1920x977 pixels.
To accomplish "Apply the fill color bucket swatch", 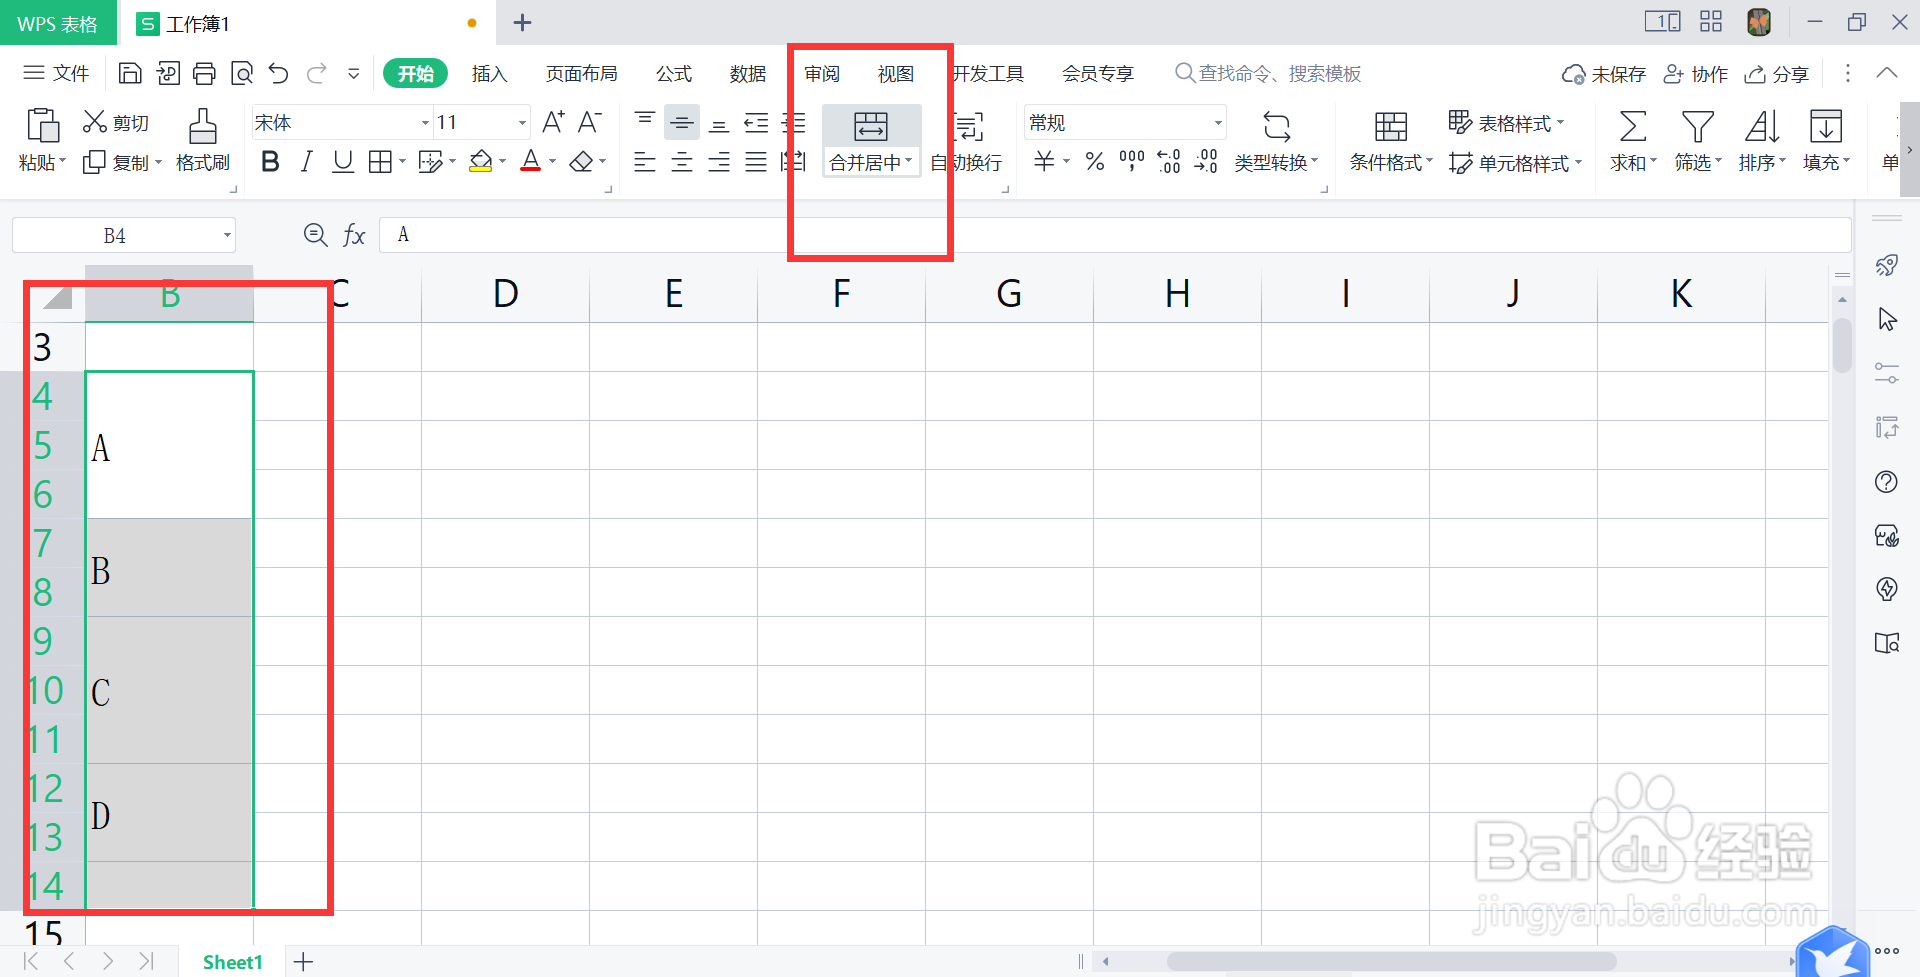I will click(x=481, y=162).
